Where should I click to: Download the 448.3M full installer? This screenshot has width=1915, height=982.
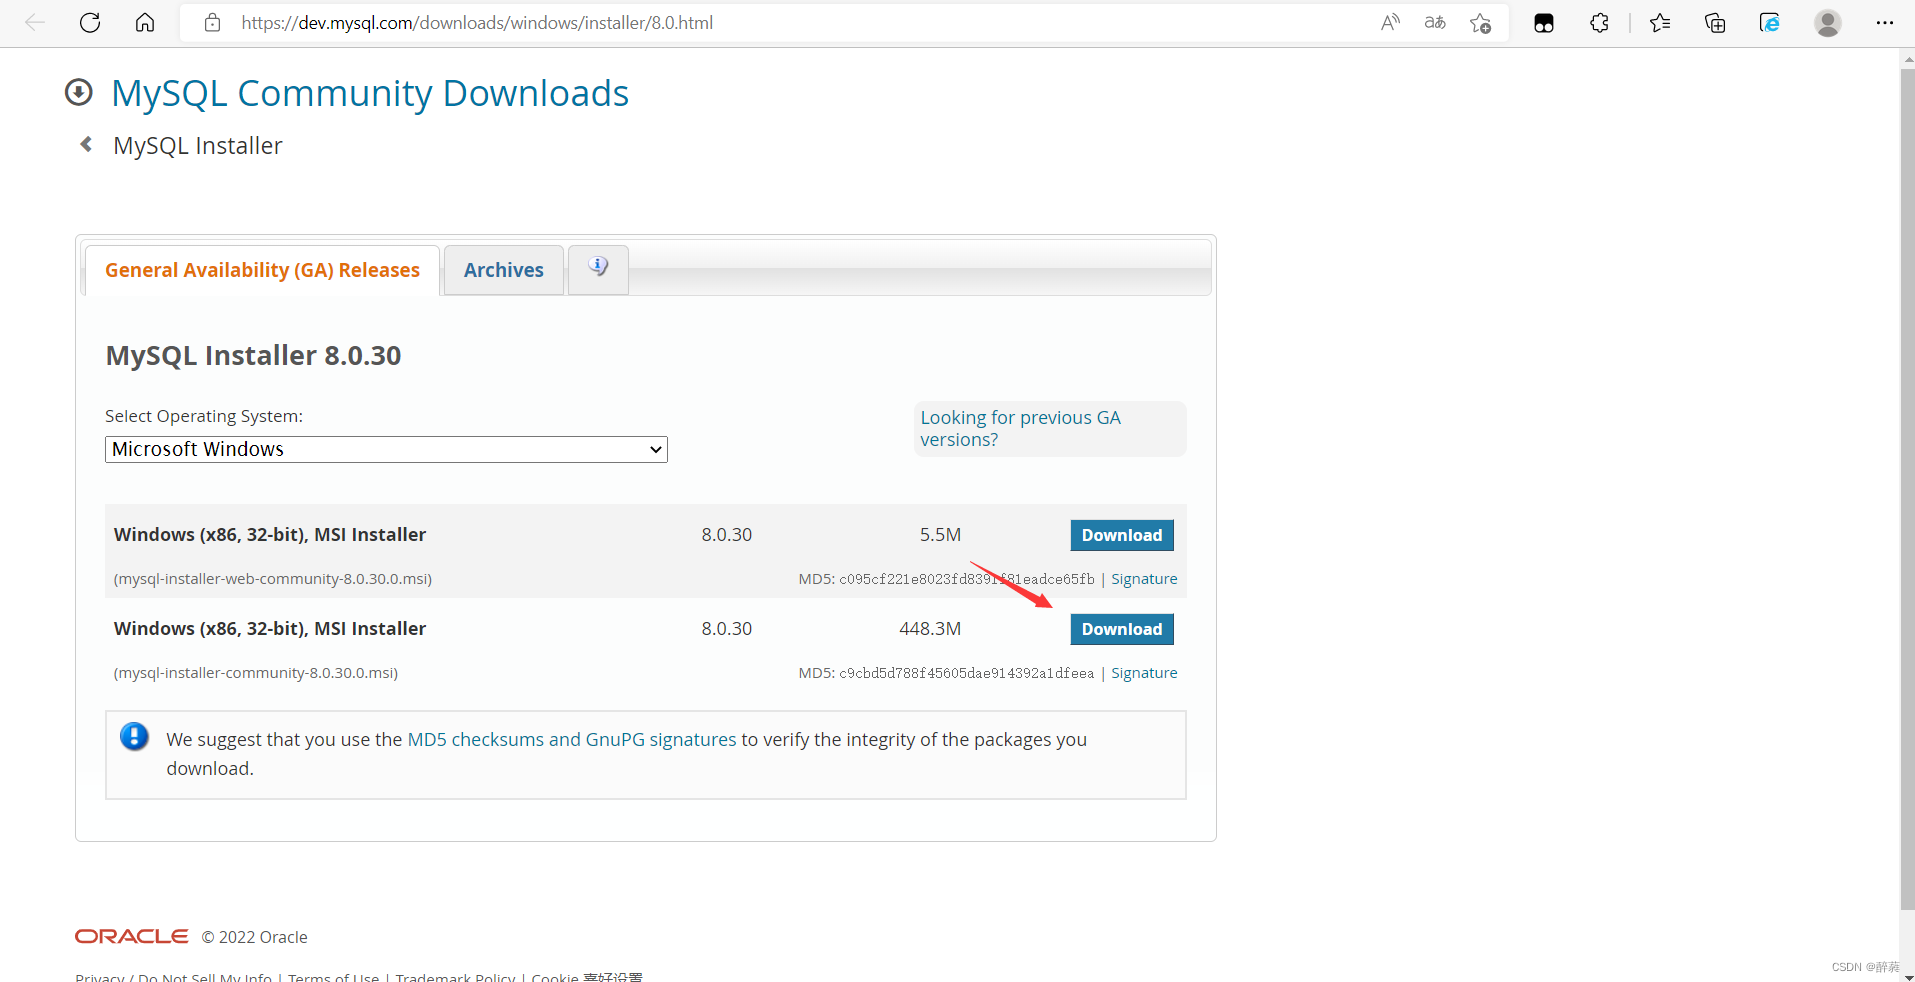tap(1122, 629)
